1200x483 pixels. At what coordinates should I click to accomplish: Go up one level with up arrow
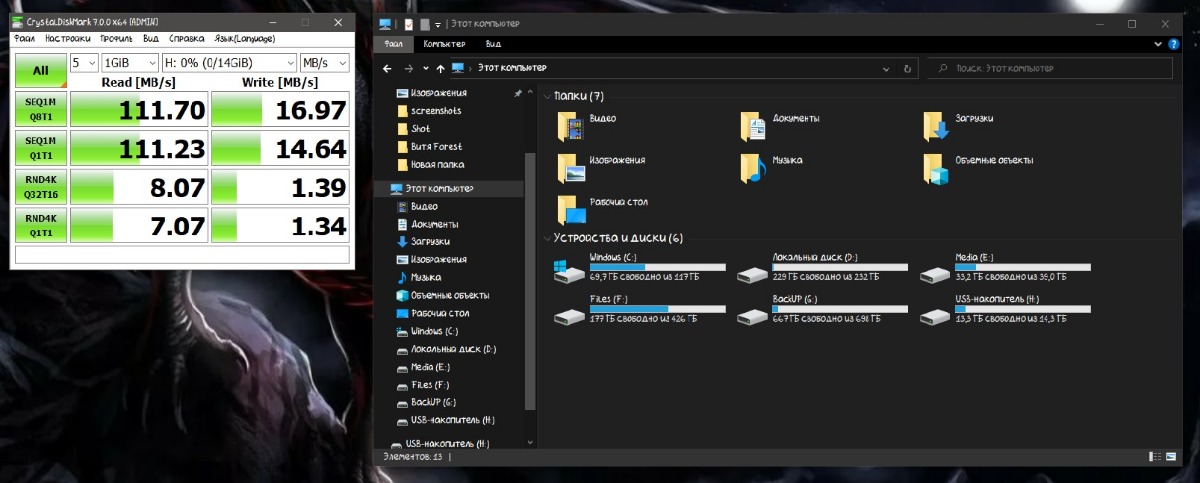click(x=440, y=69)
